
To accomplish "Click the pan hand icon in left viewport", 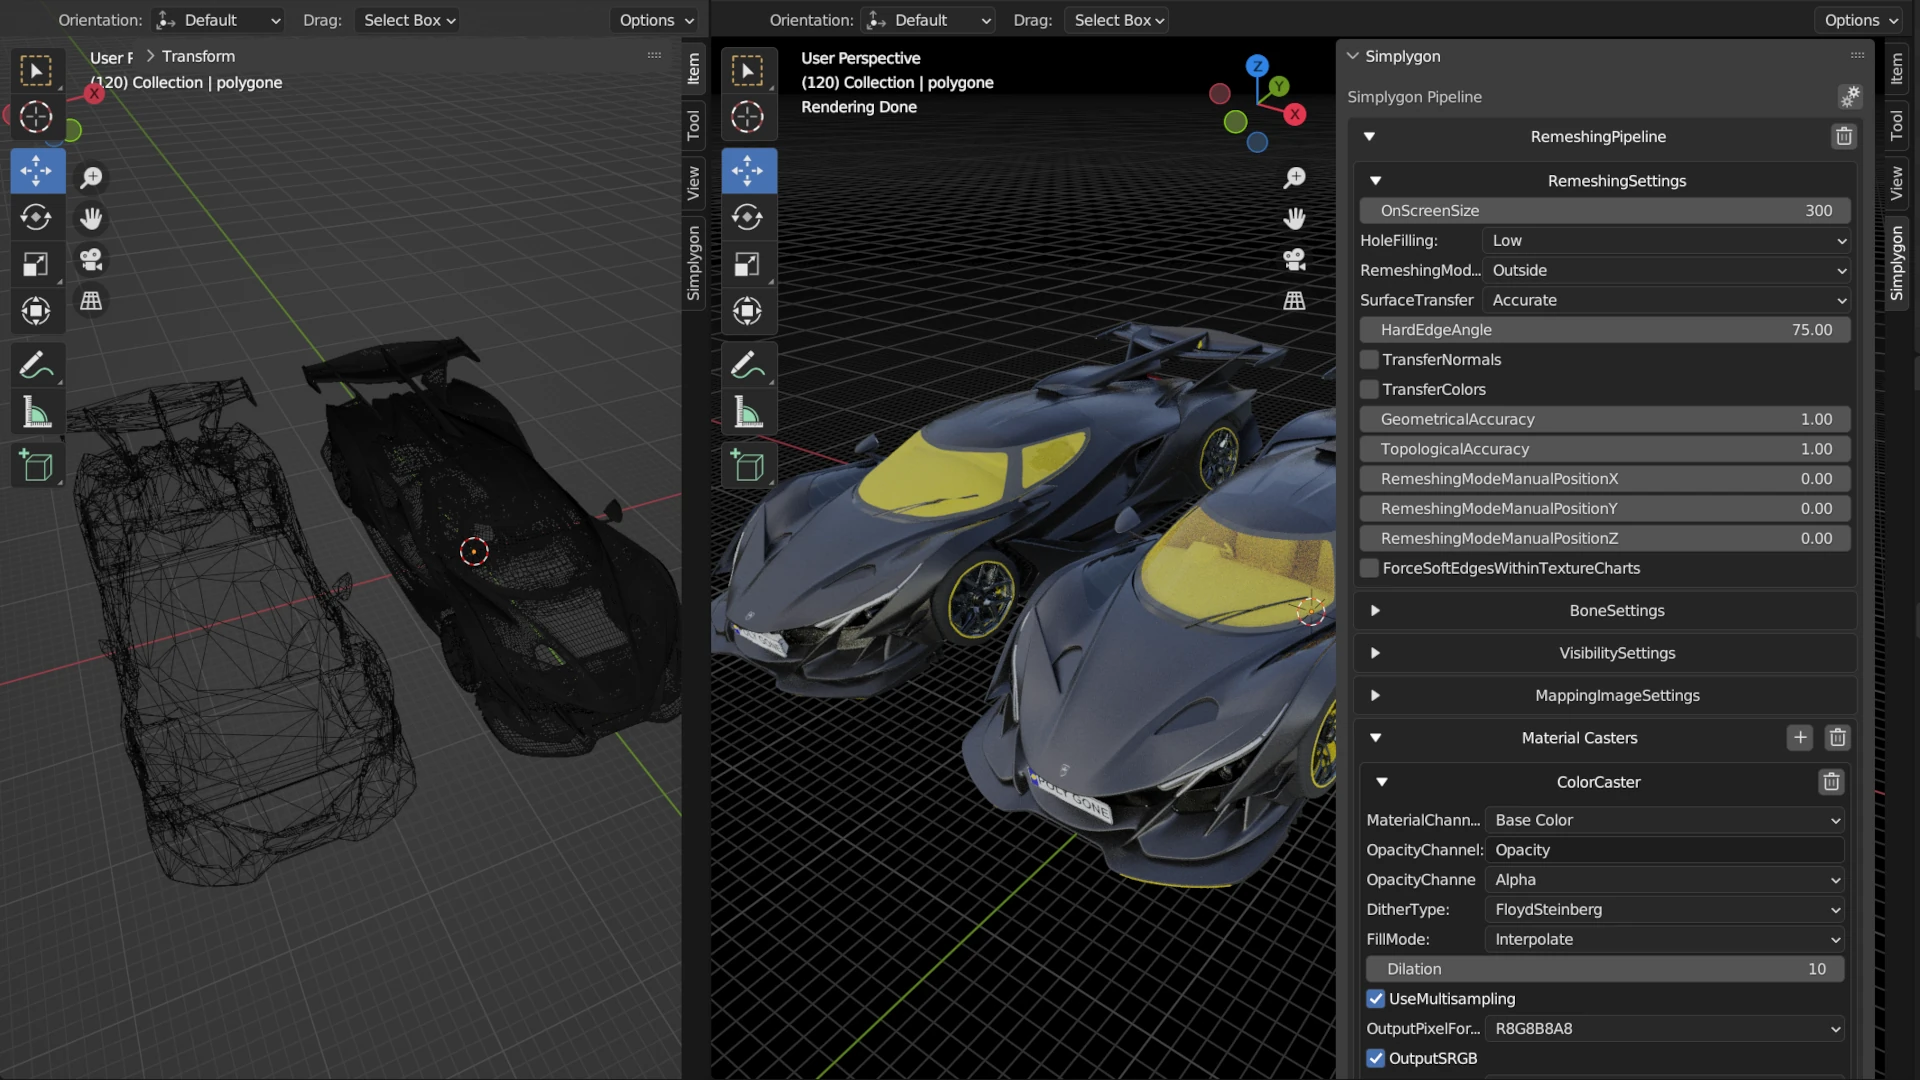I will click(91, 219).
